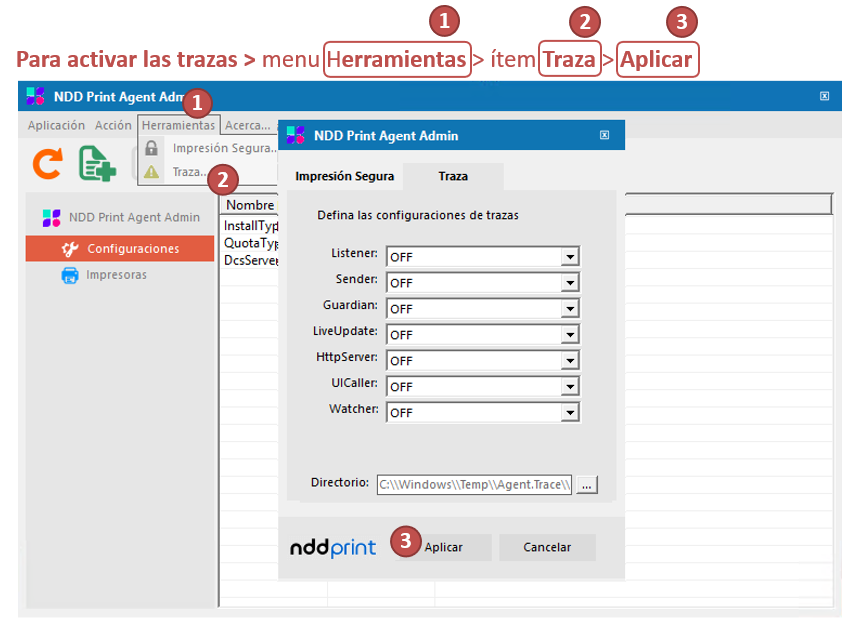The width and height of the screenshot is (842, 618).
Task: Open the Herramientas menu
Action: point(178,126)
